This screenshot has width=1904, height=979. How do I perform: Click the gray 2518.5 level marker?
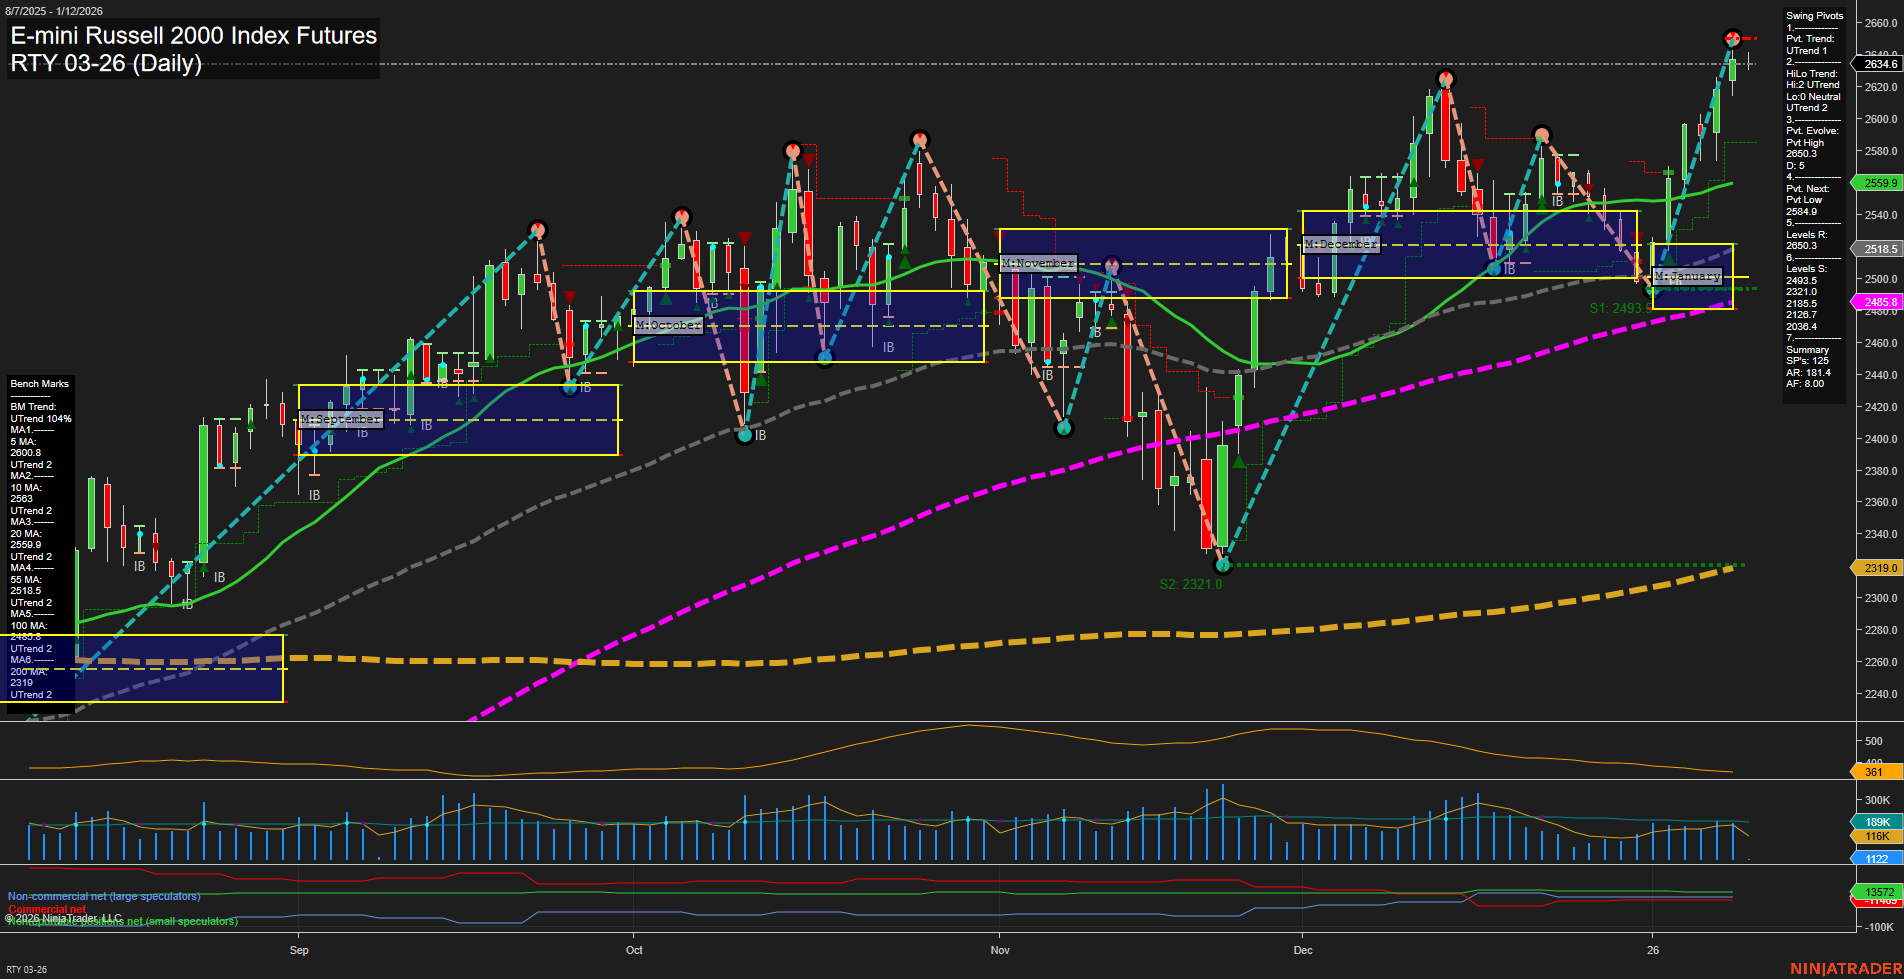1878,250
